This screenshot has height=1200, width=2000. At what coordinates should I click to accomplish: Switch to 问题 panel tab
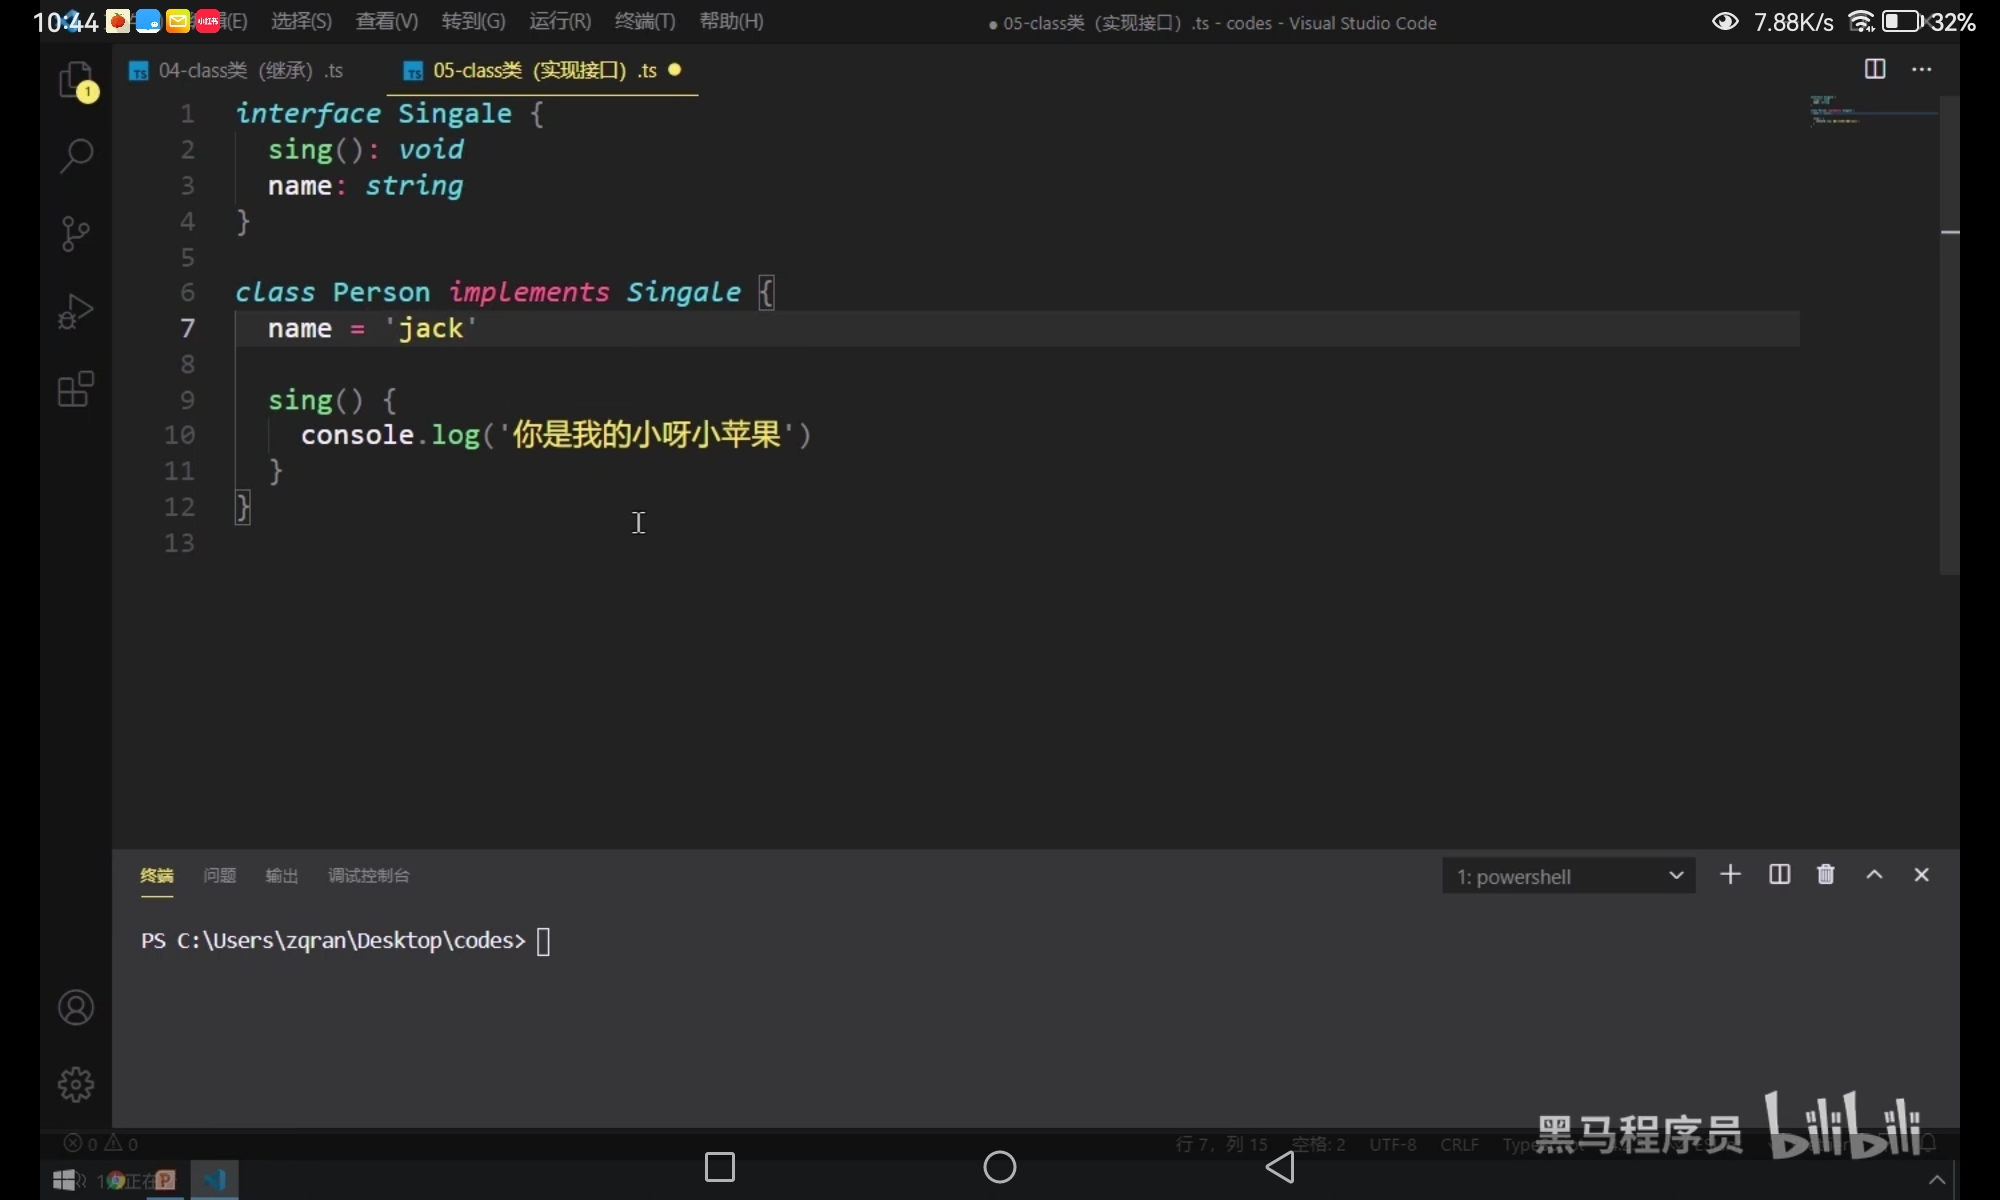pos(219,876)
